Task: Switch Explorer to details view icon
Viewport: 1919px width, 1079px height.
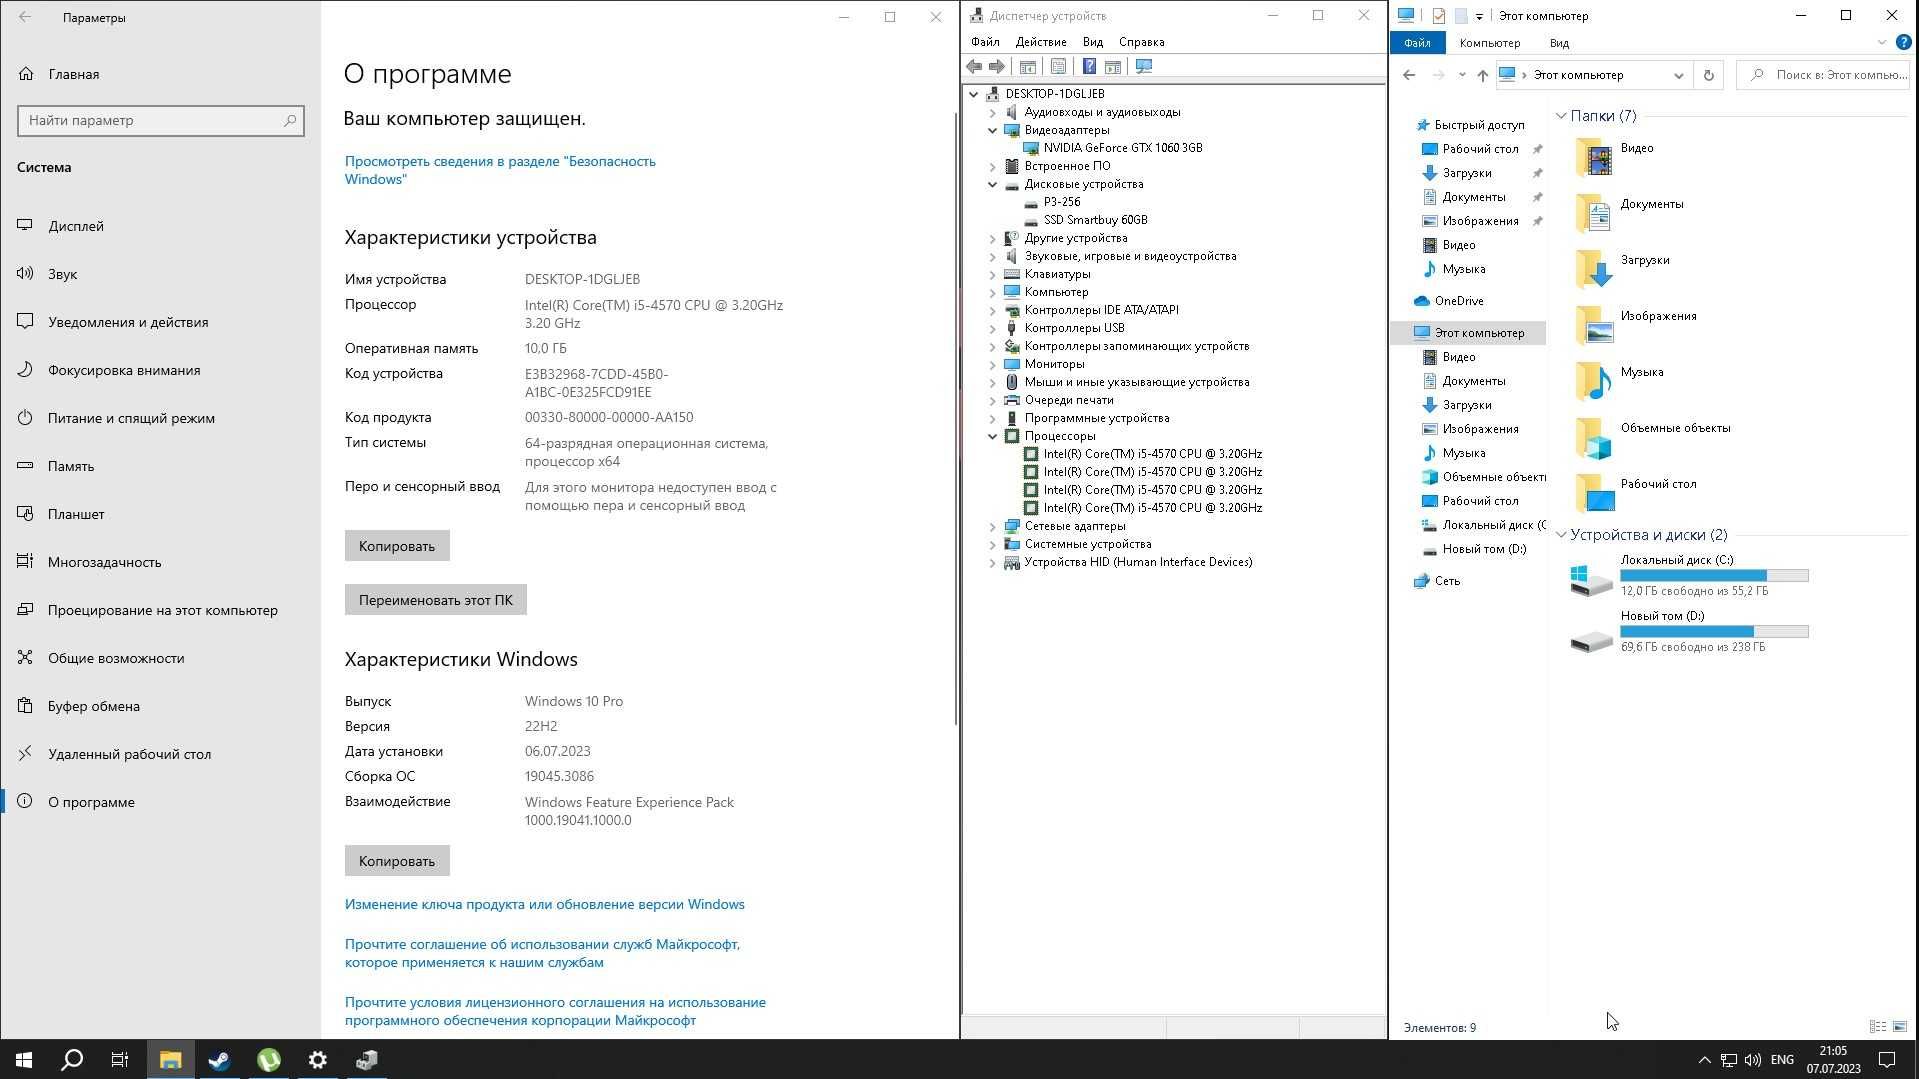Action: (1878, 1027)
